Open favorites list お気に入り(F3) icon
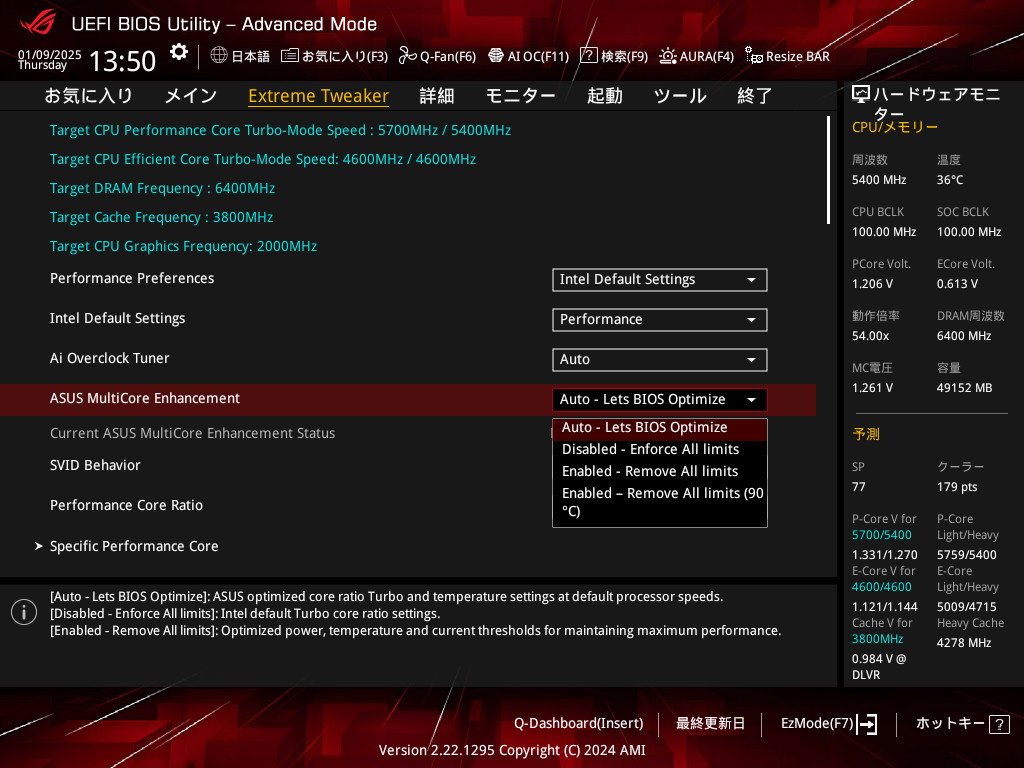Image resolution: width=1024 pixels, height=768 pixels. [290, 56]
